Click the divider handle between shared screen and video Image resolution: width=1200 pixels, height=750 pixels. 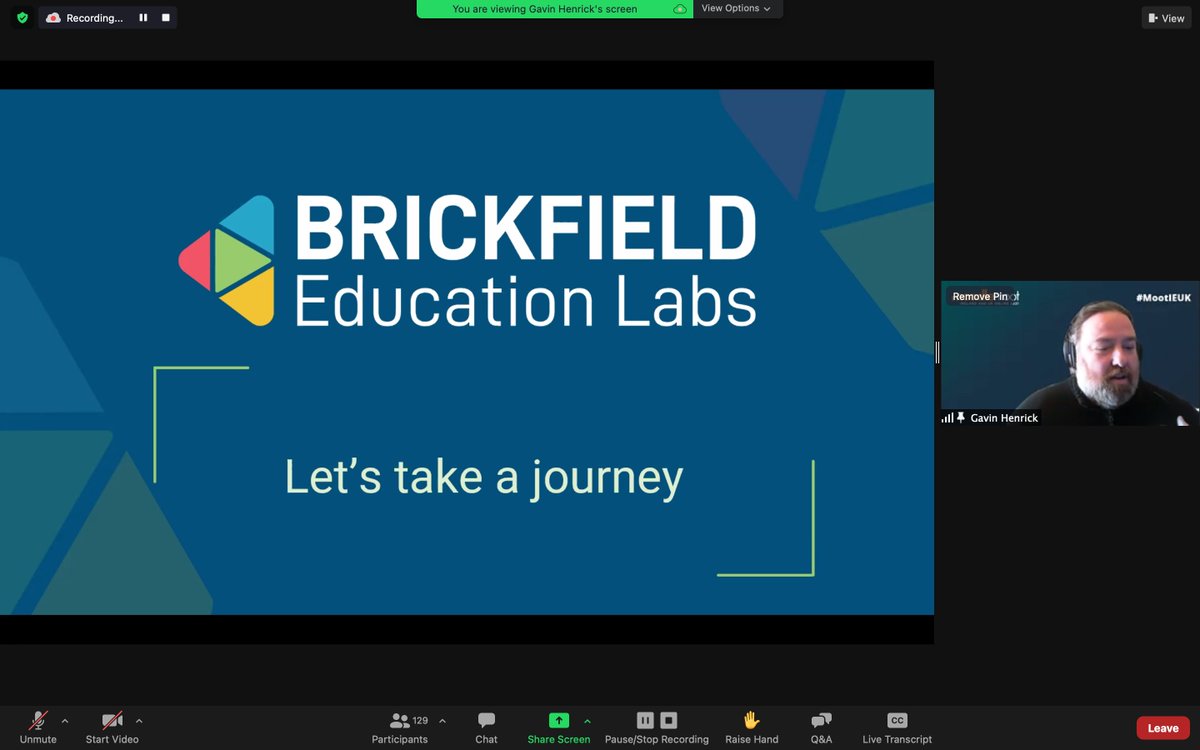[x=937, y=352]
